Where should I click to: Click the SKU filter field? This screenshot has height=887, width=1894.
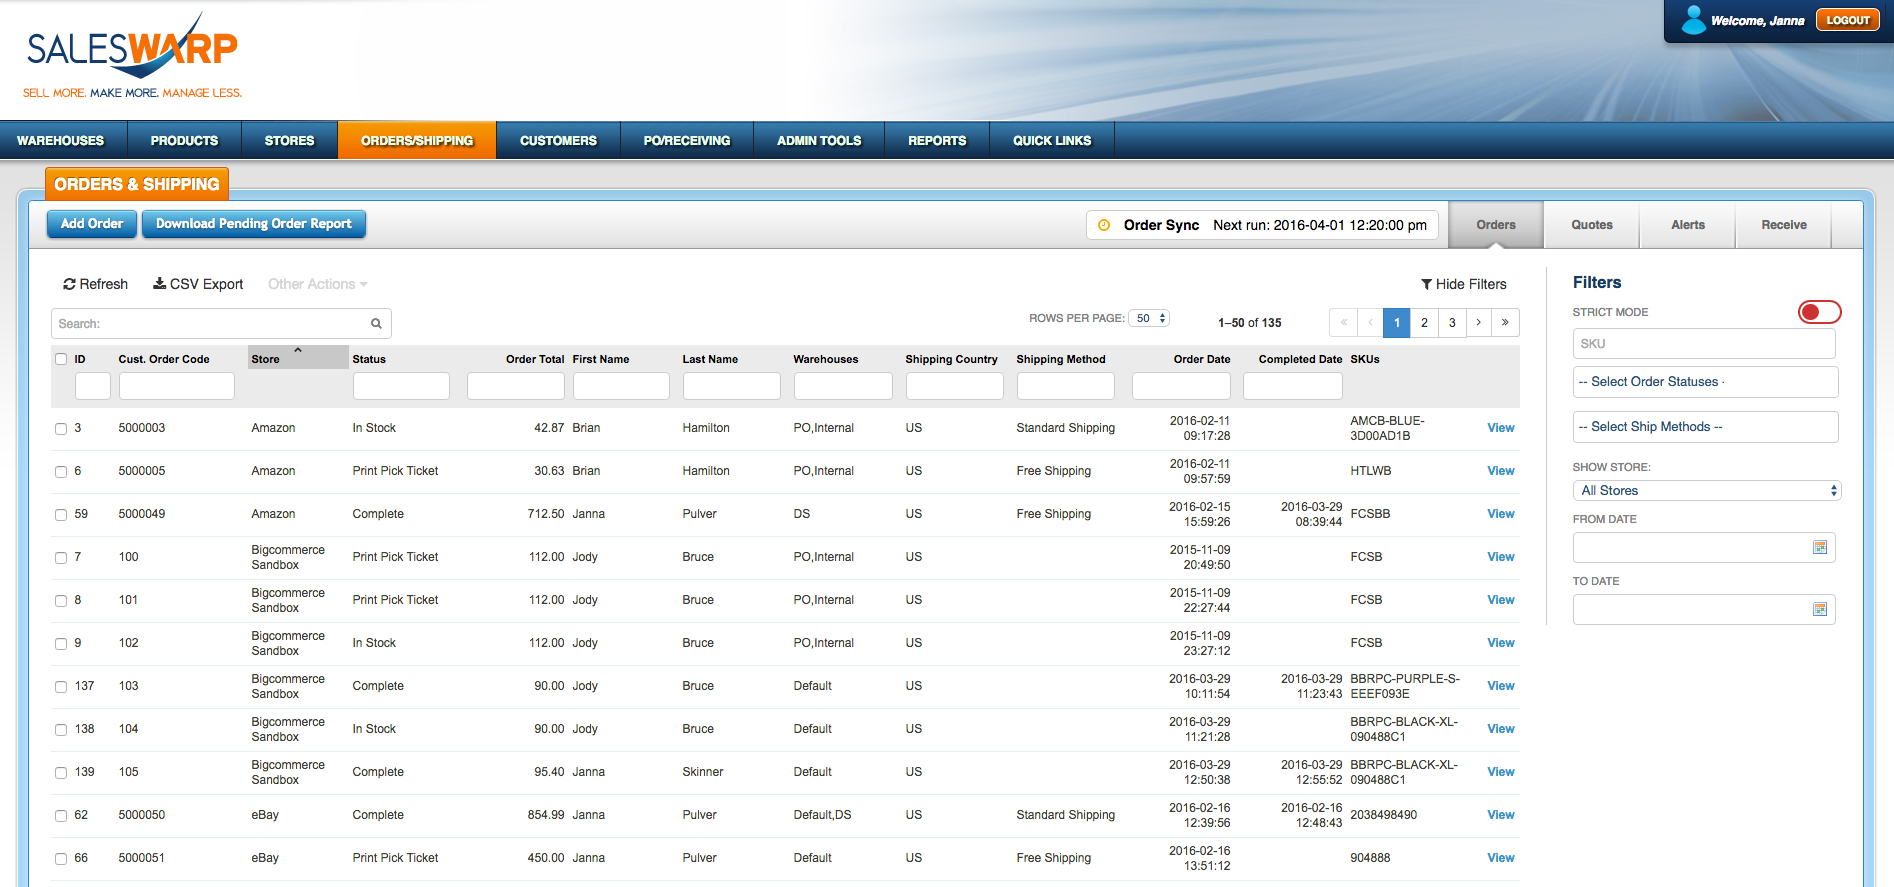pos(1704,343)
